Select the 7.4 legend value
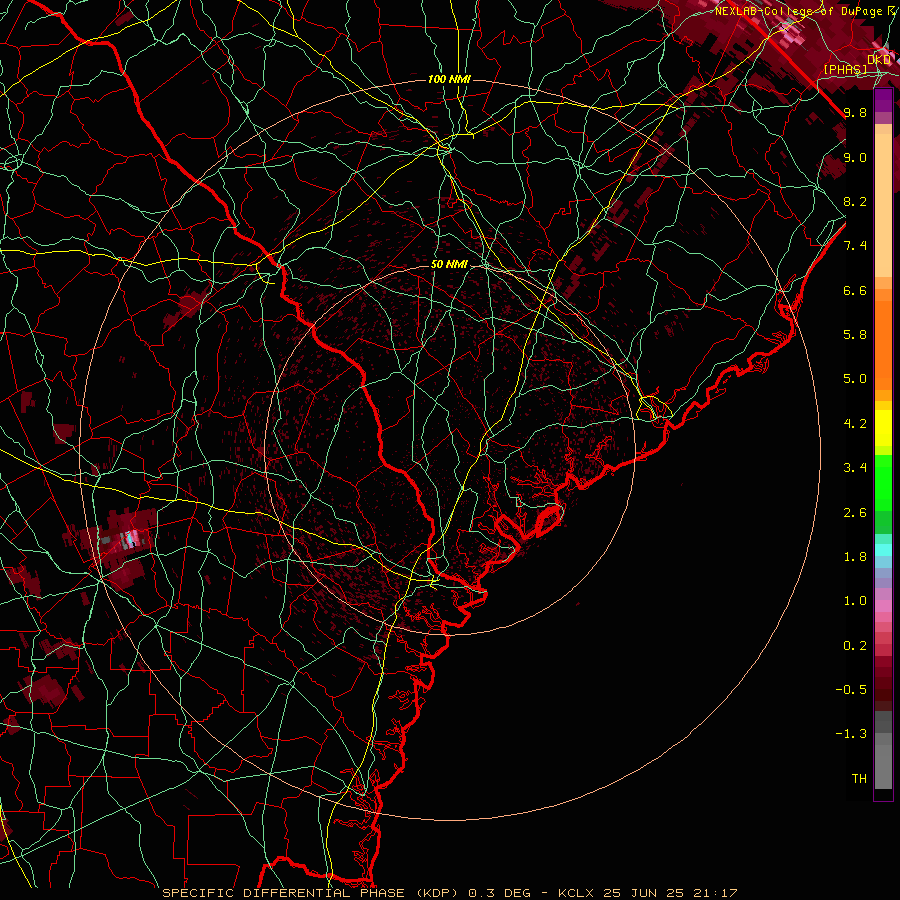900x900 pixels. 855,246
